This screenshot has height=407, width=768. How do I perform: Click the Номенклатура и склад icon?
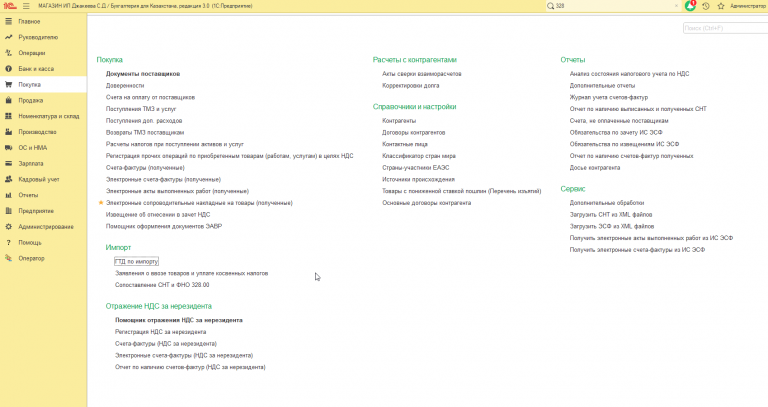coord(8,116)
